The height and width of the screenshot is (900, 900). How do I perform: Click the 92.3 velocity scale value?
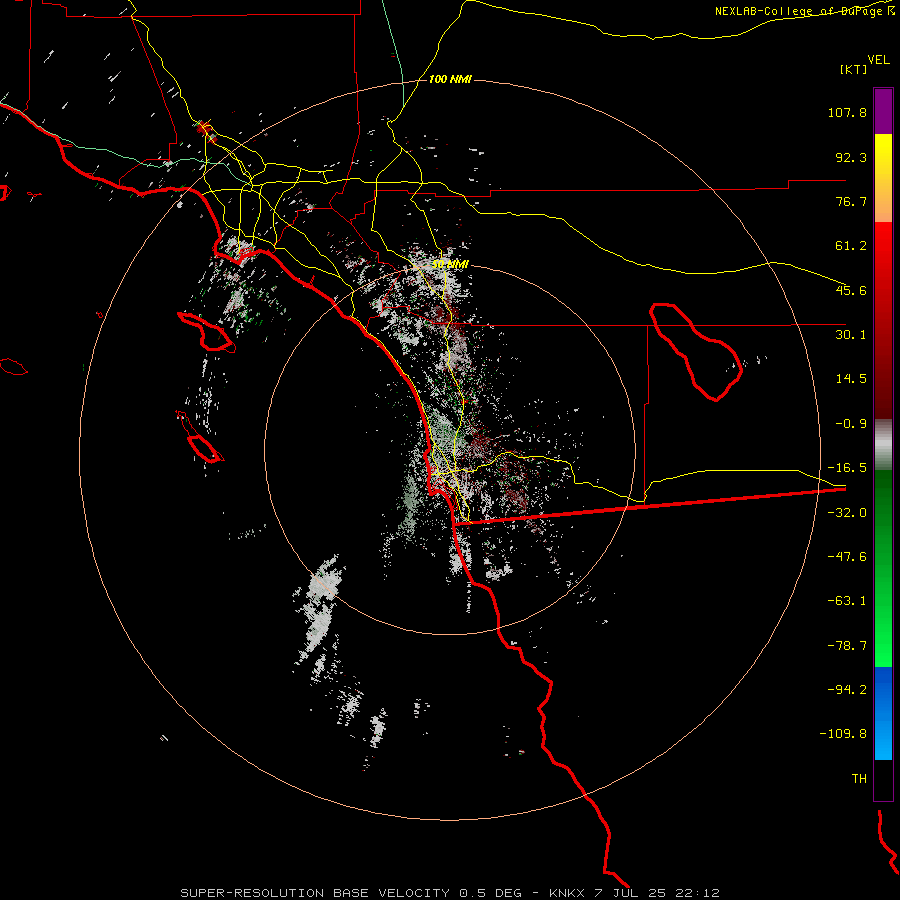coord(851,157)
